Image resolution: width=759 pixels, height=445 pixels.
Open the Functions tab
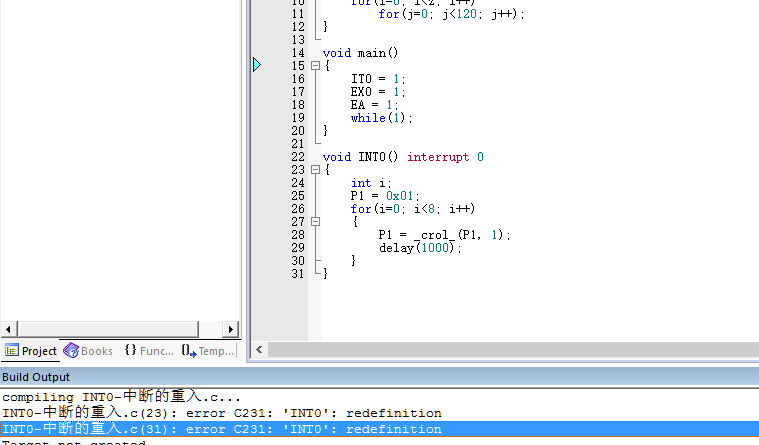click(149, 351)
